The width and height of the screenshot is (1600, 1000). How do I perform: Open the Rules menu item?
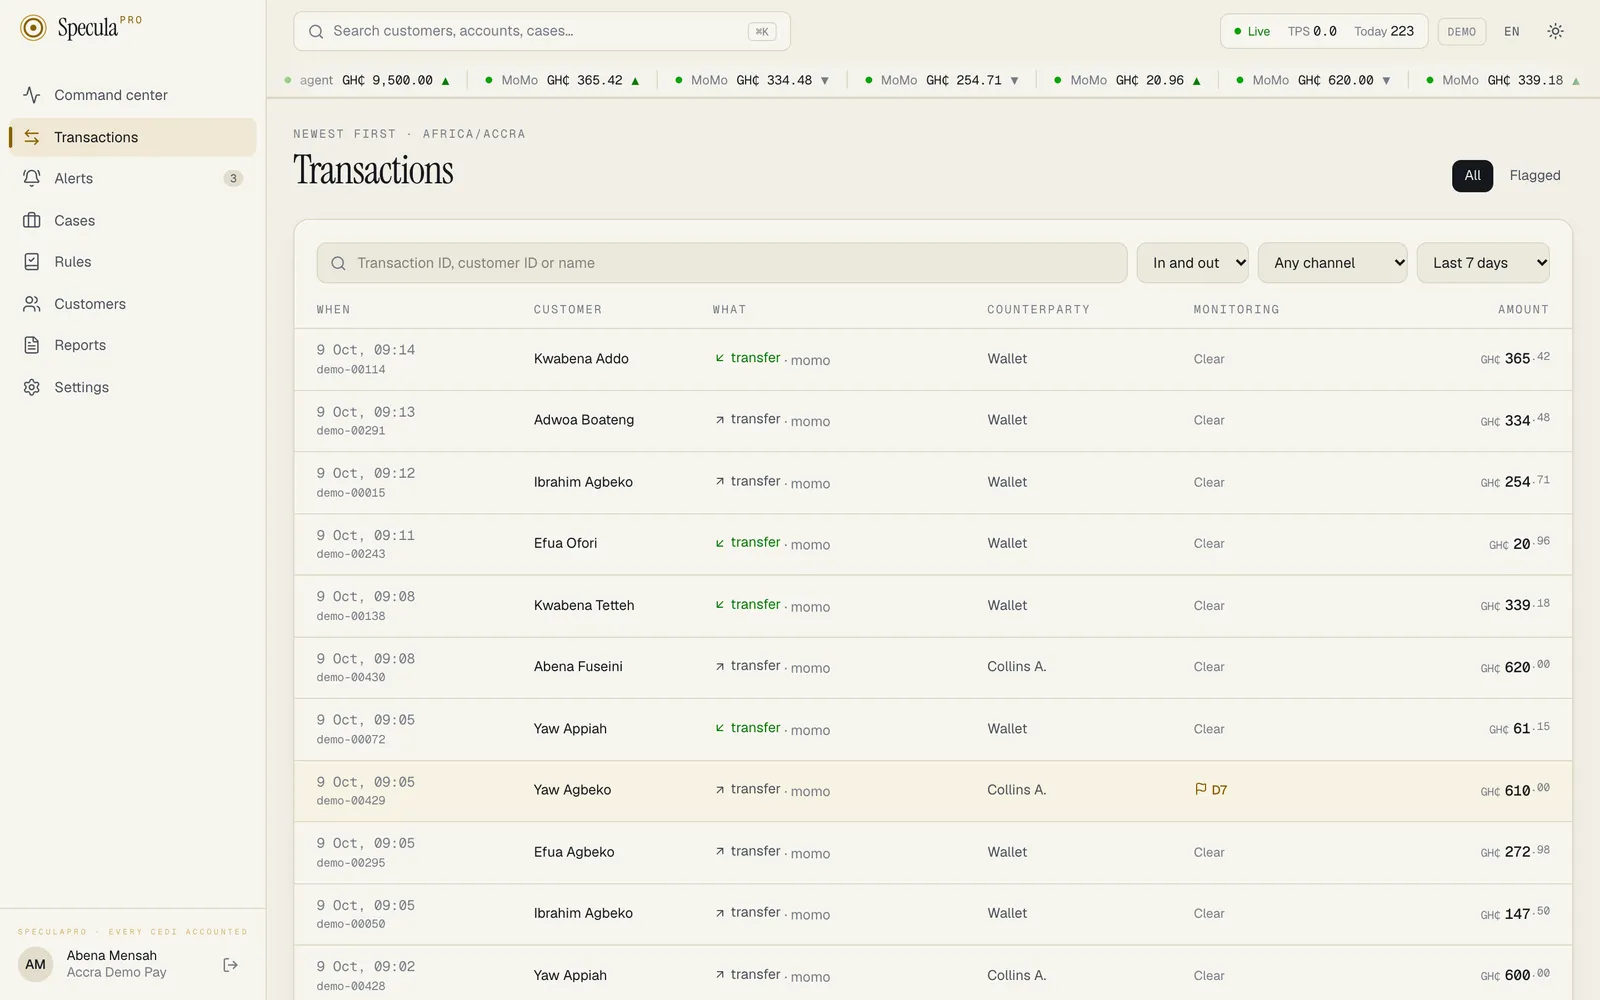[x=133, y=262]
